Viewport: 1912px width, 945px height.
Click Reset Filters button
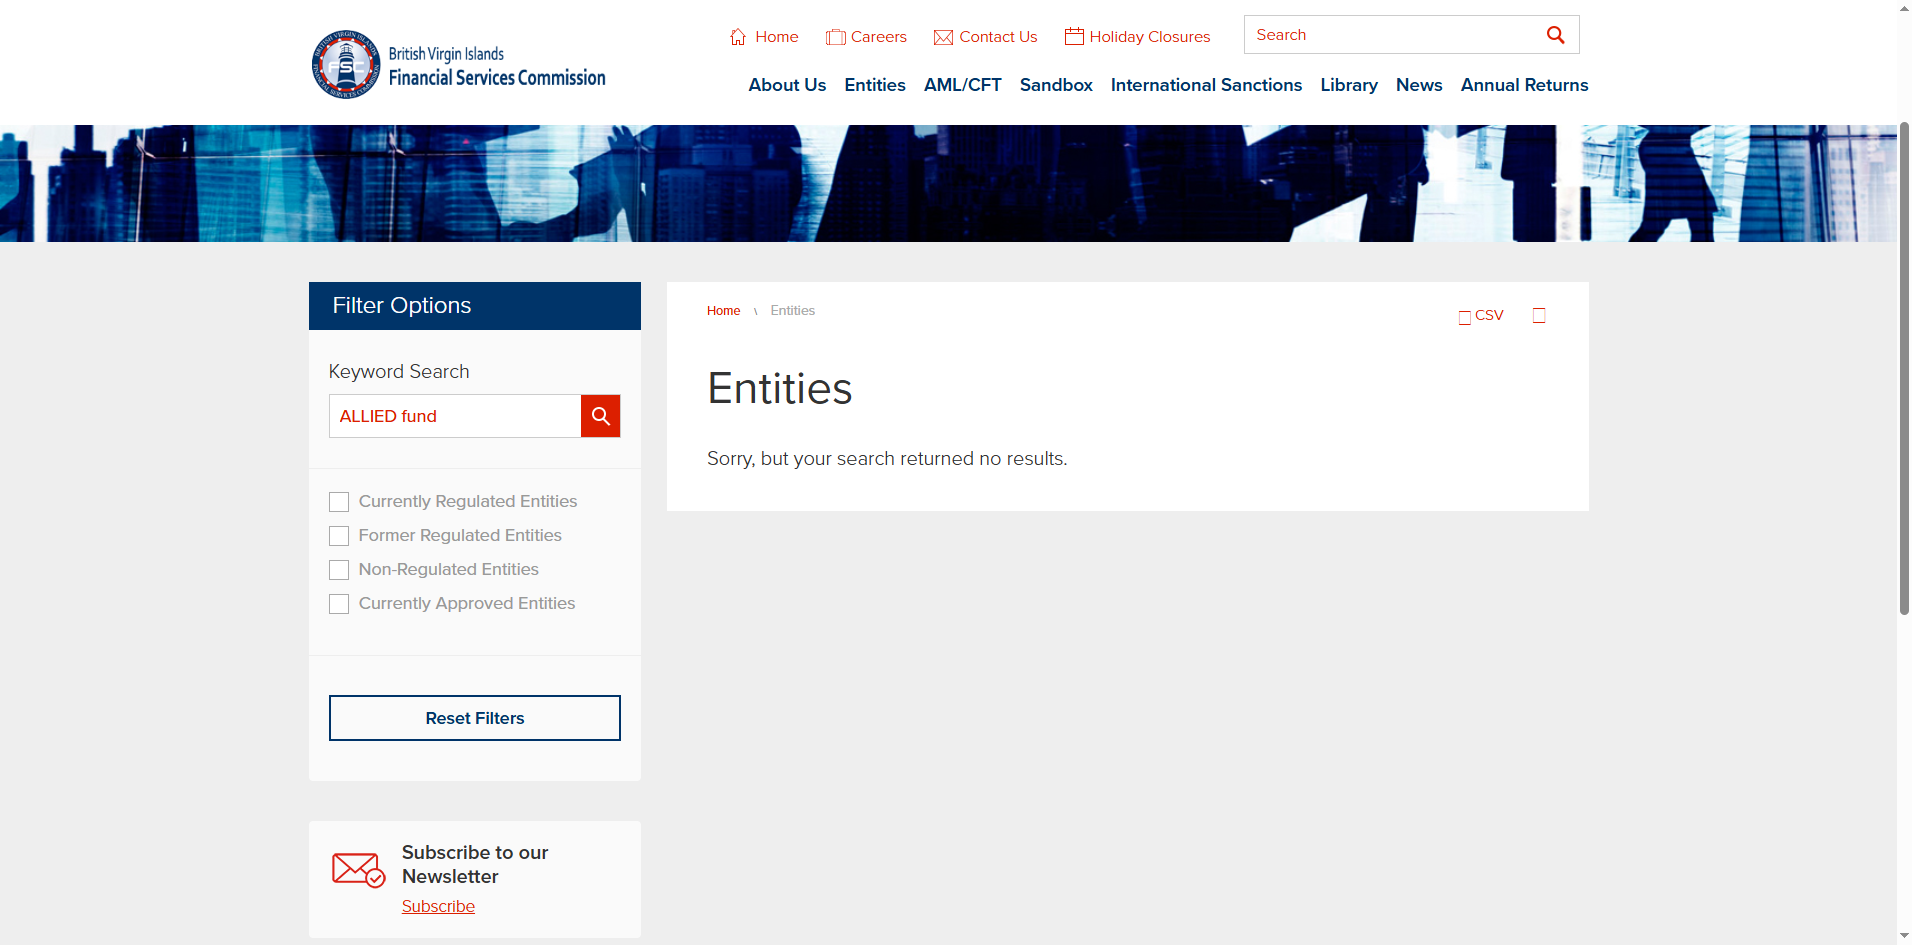coord(475,718)
